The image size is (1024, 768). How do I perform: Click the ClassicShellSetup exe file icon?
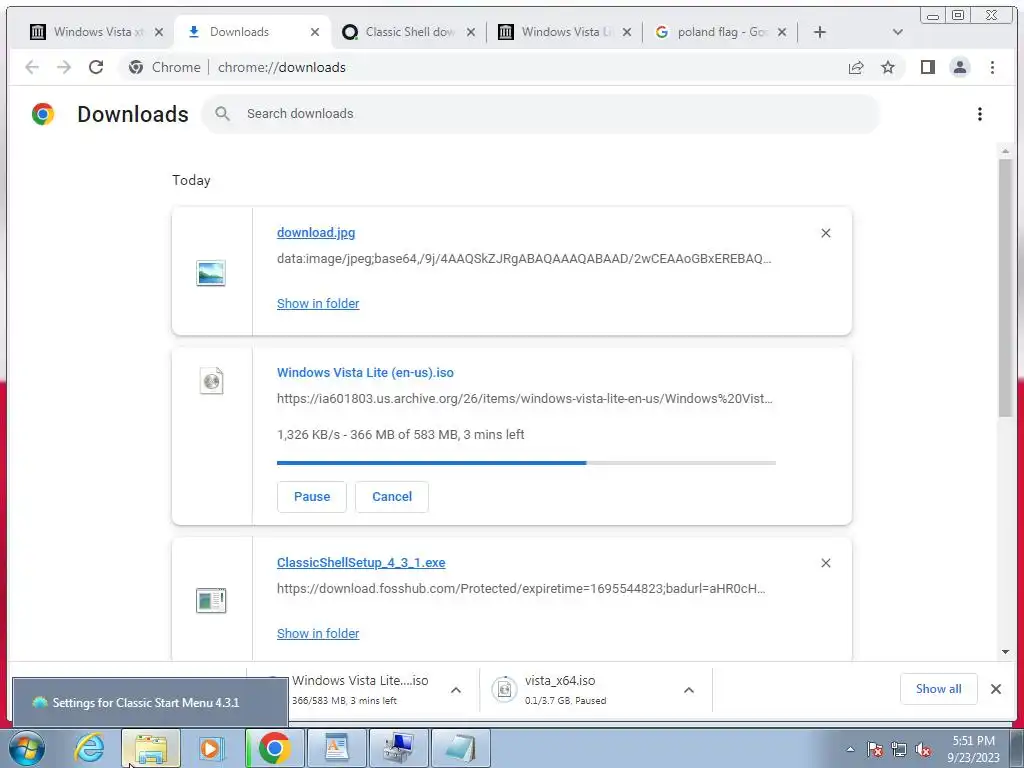click(x=211, y=601)
